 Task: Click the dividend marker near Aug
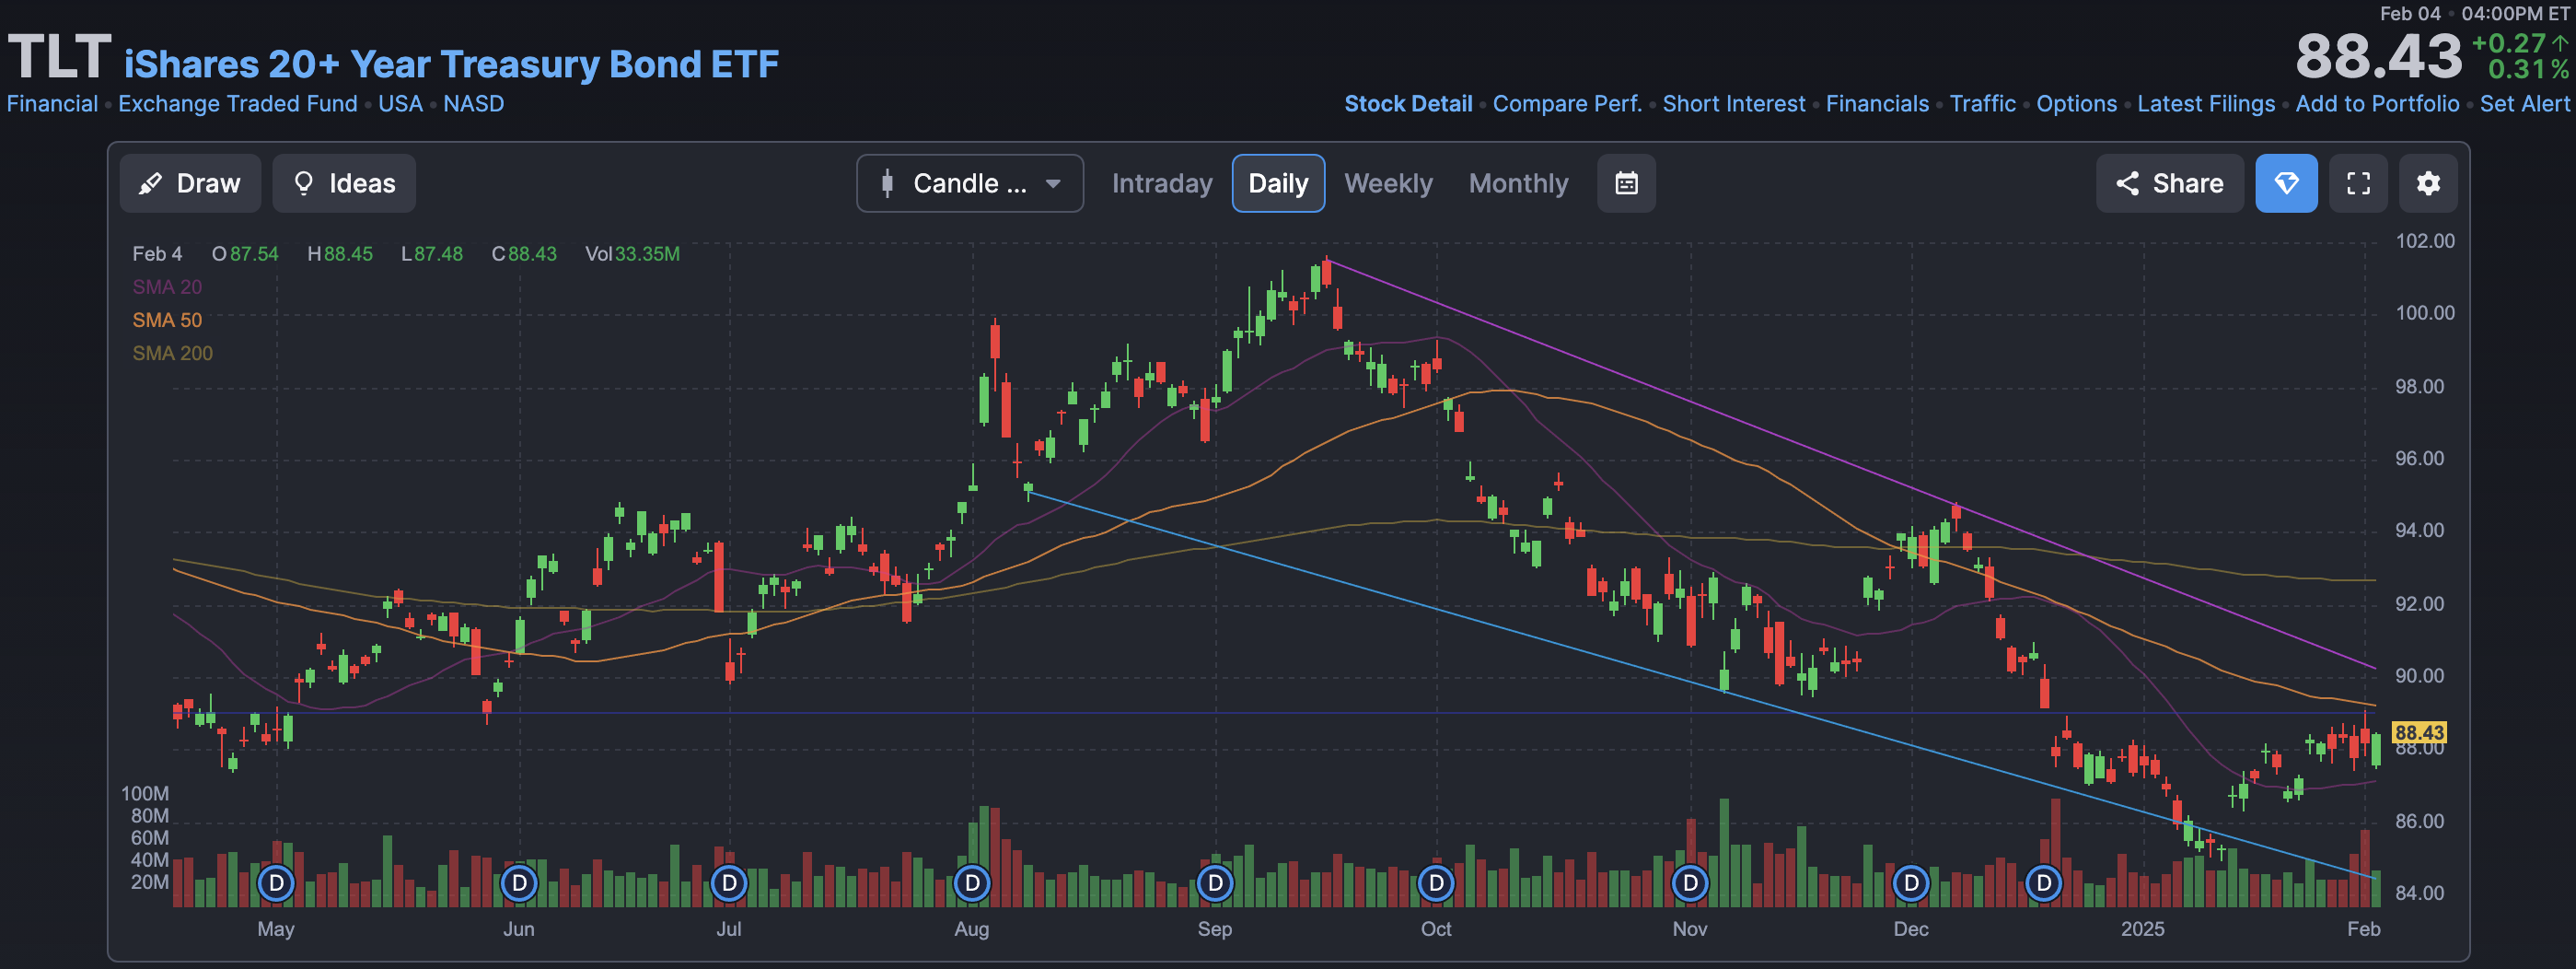point(972,883)
